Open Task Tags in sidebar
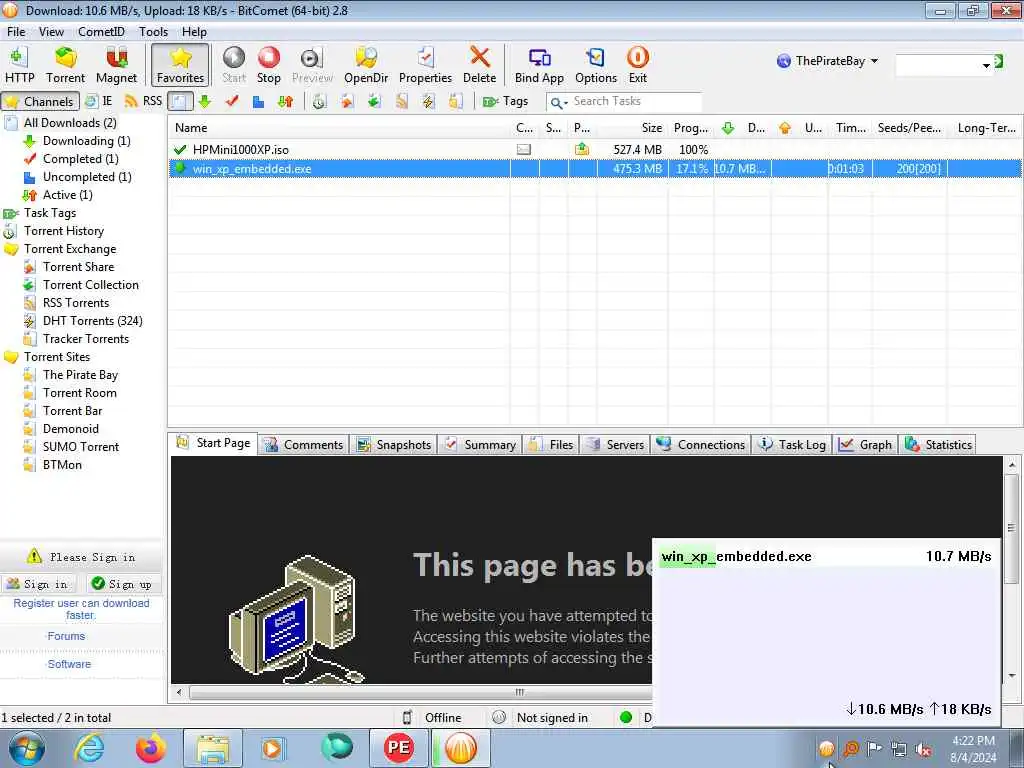 click(50, 213)
